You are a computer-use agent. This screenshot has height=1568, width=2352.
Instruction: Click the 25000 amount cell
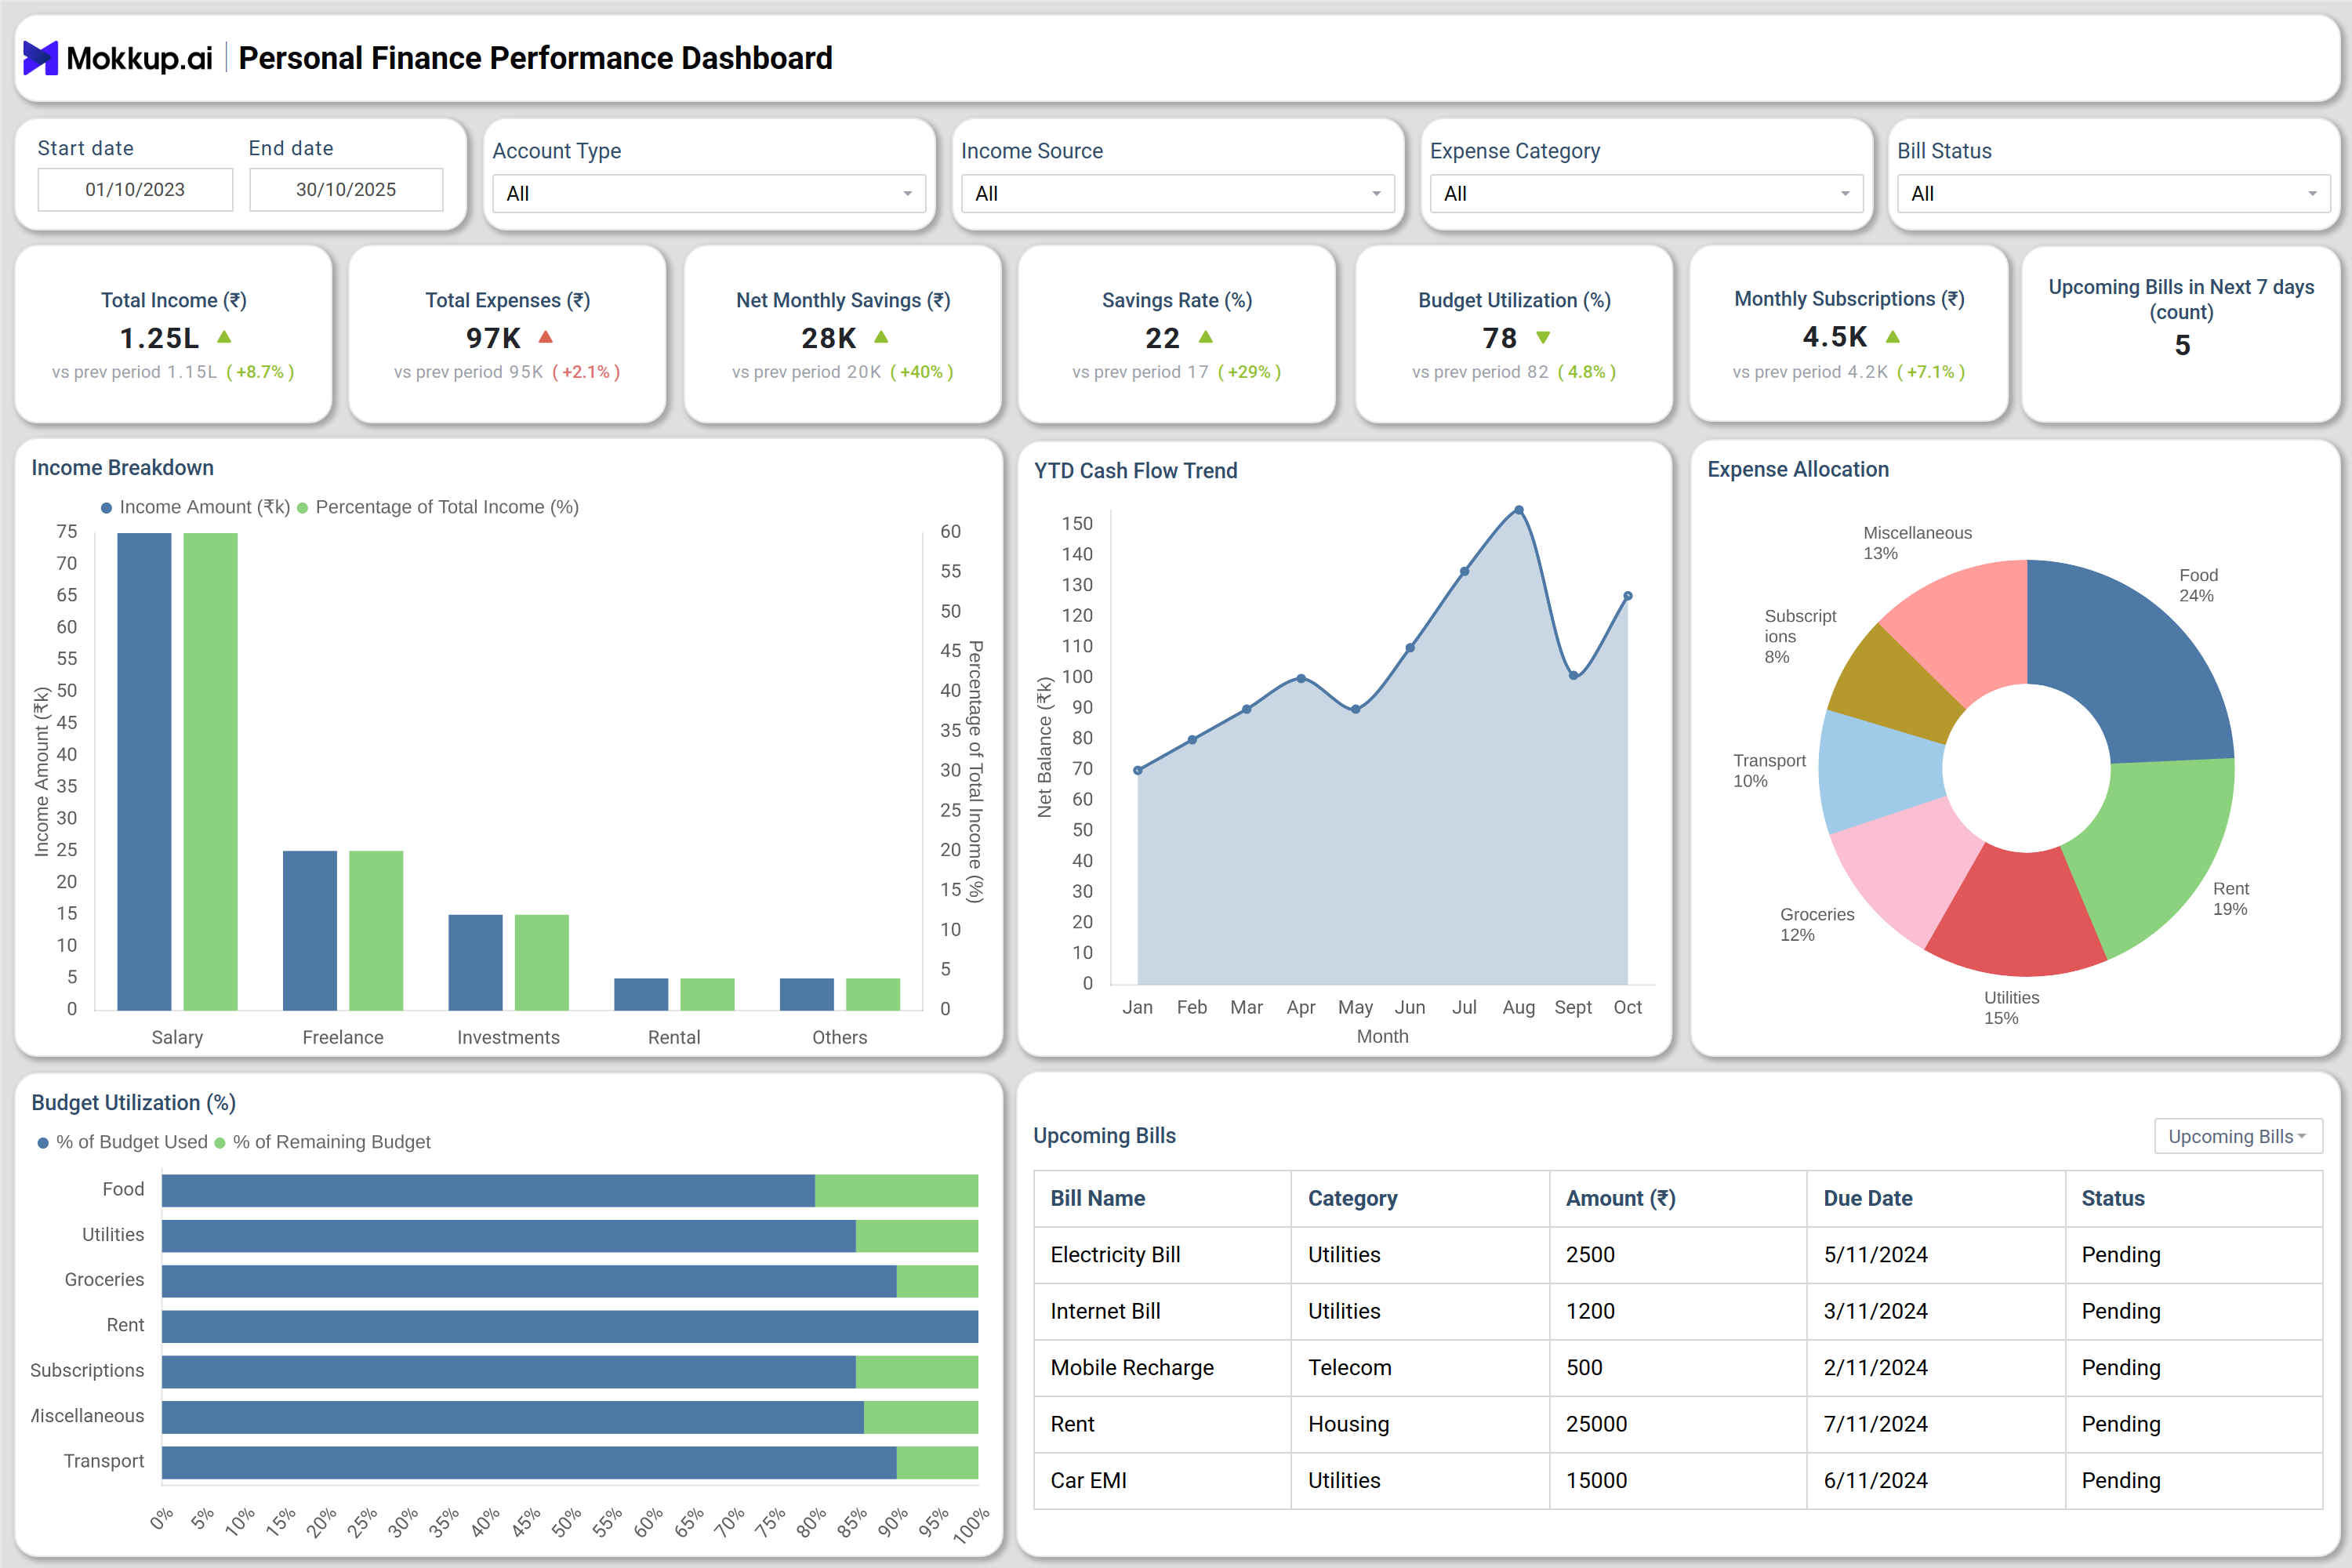pyautogui.click(x=1596, y=1424)
